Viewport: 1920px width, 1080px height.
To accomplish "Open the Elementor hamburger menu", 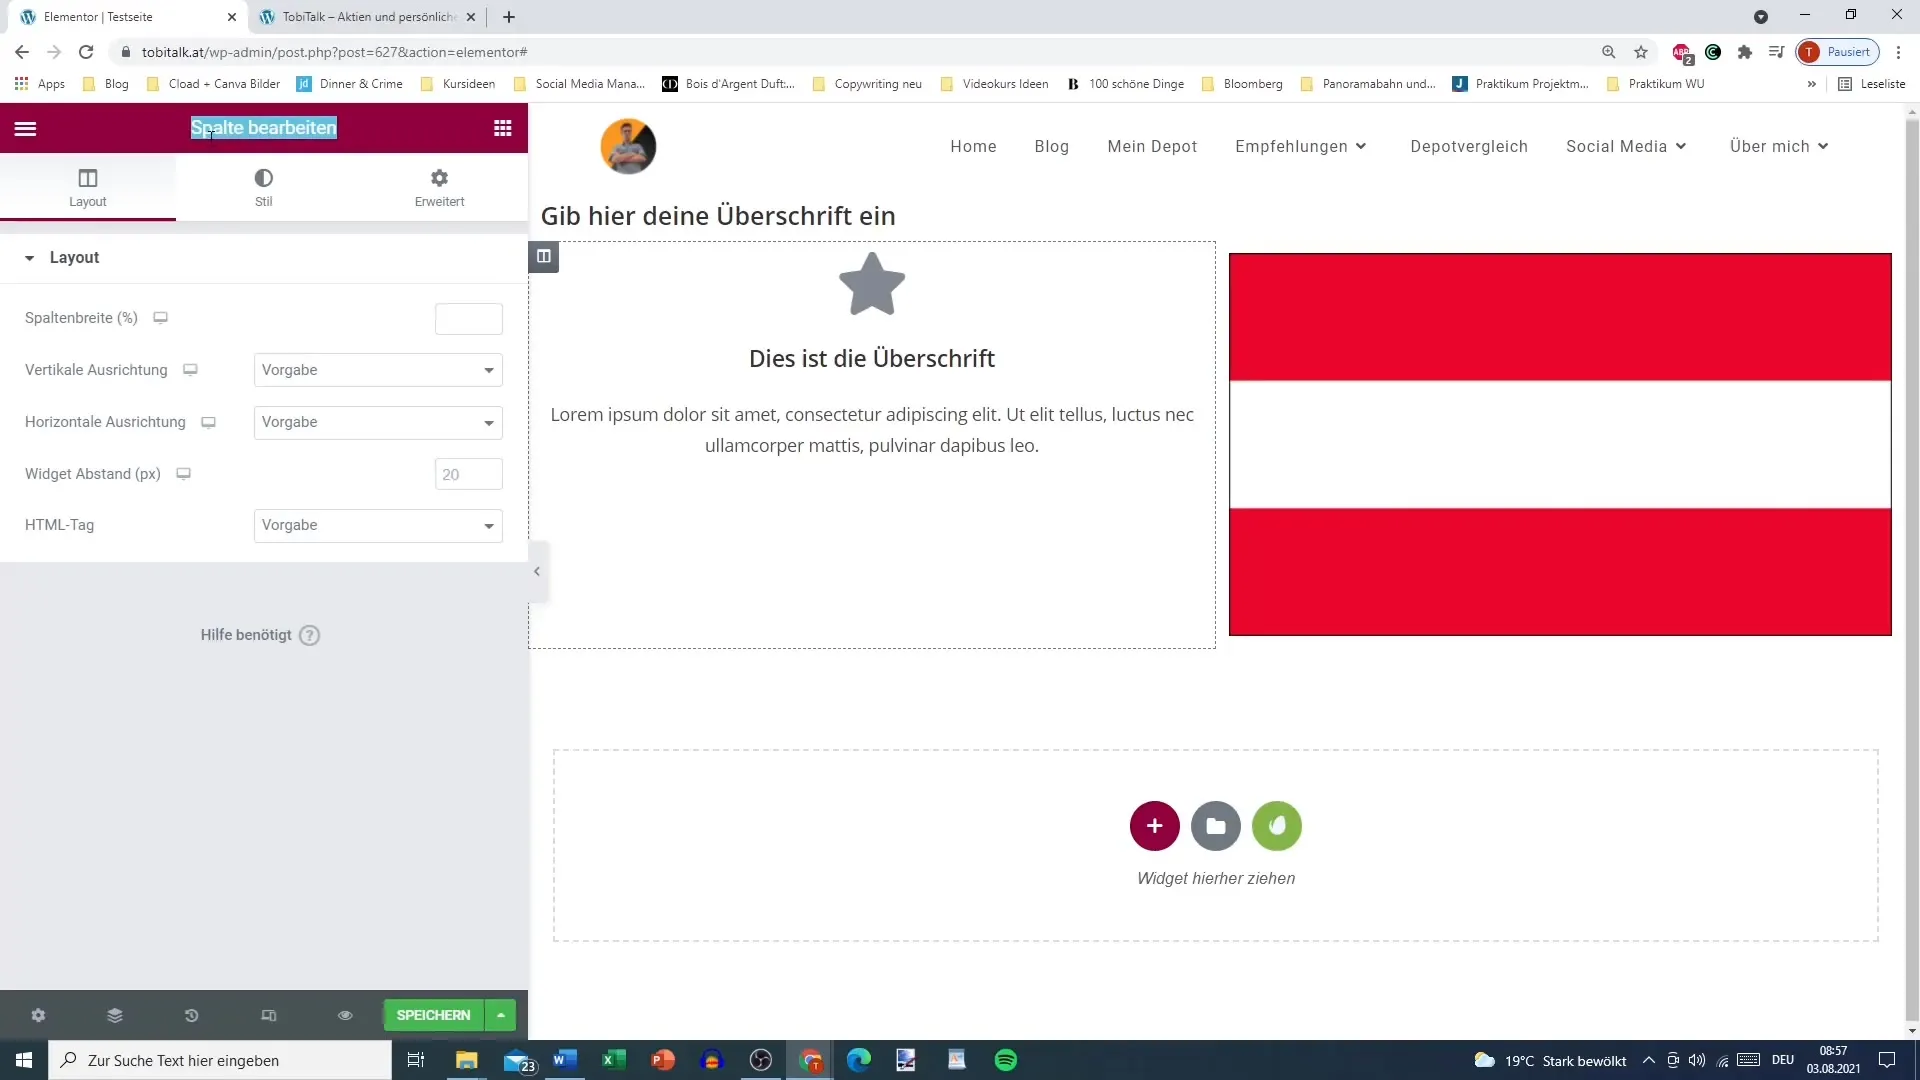I will point(26,128).
